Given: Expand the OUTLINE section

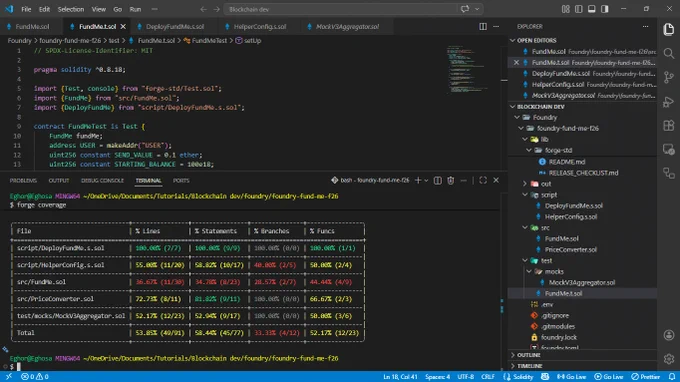Looking at the screenshot, I should coord(529,355).
